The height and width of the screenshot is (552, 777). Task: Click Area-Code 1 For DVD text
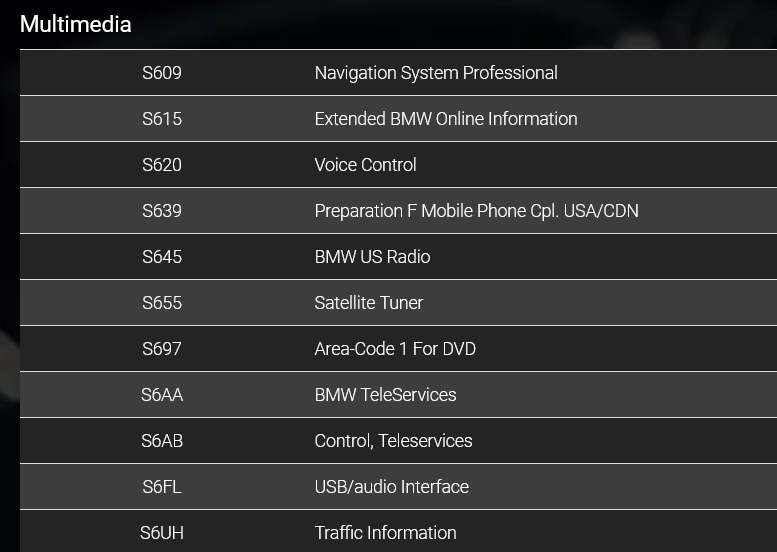395,349
